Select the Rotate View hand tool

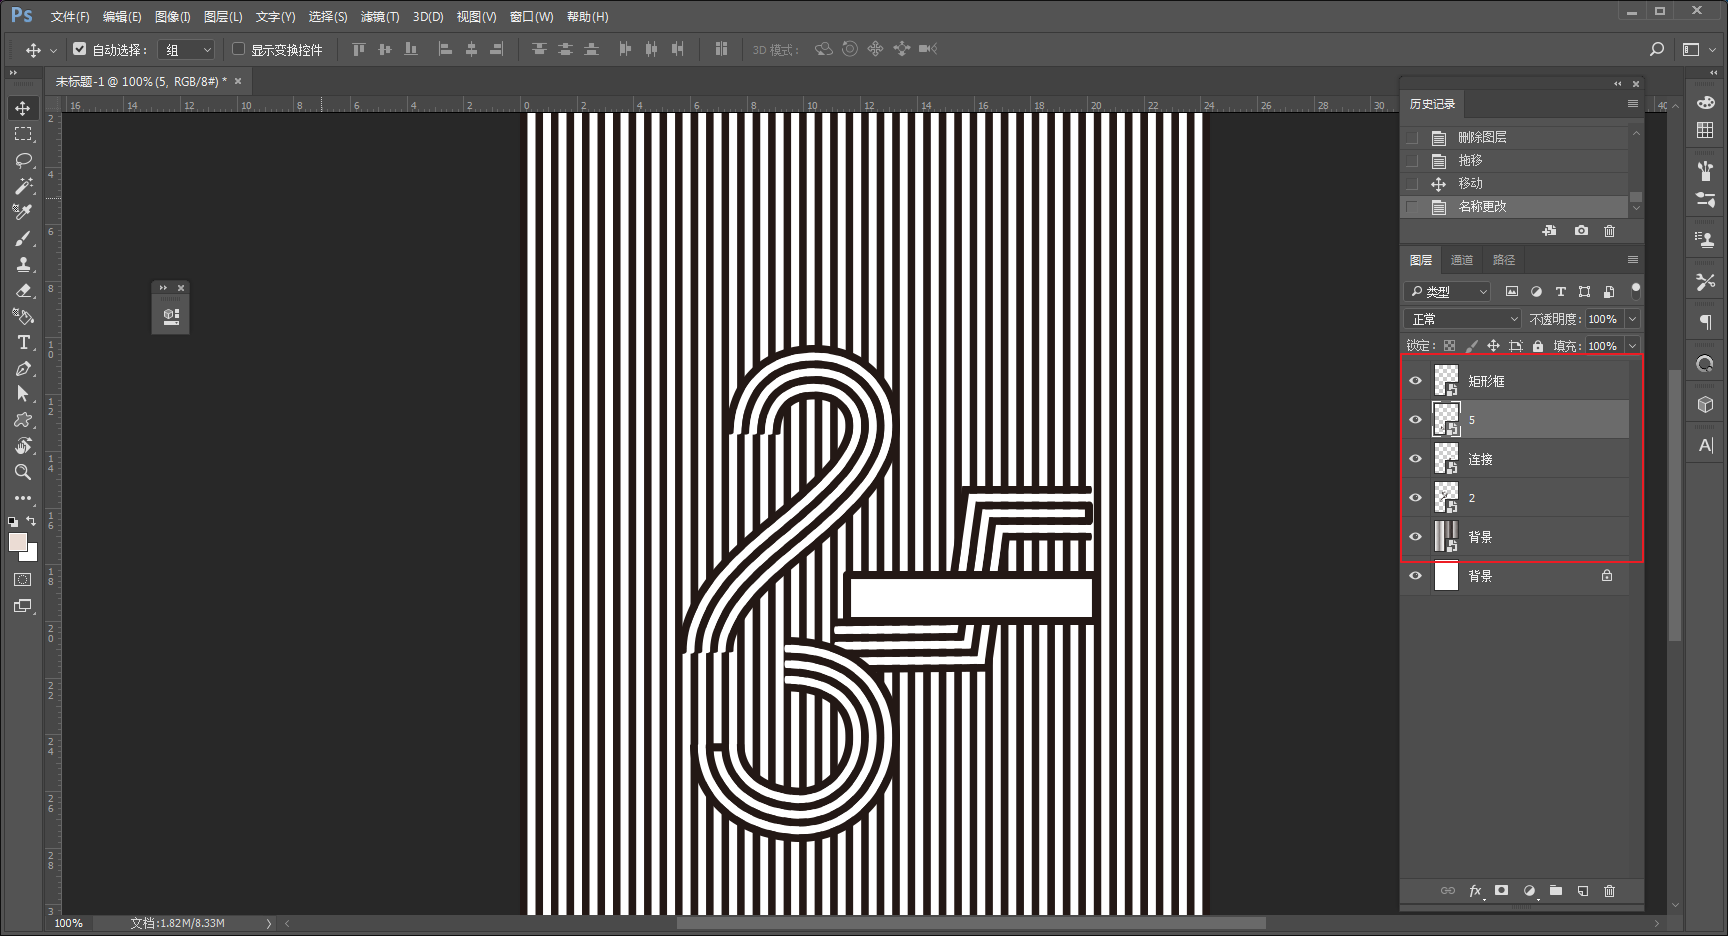pyautogui.click(x=23, y=446)
